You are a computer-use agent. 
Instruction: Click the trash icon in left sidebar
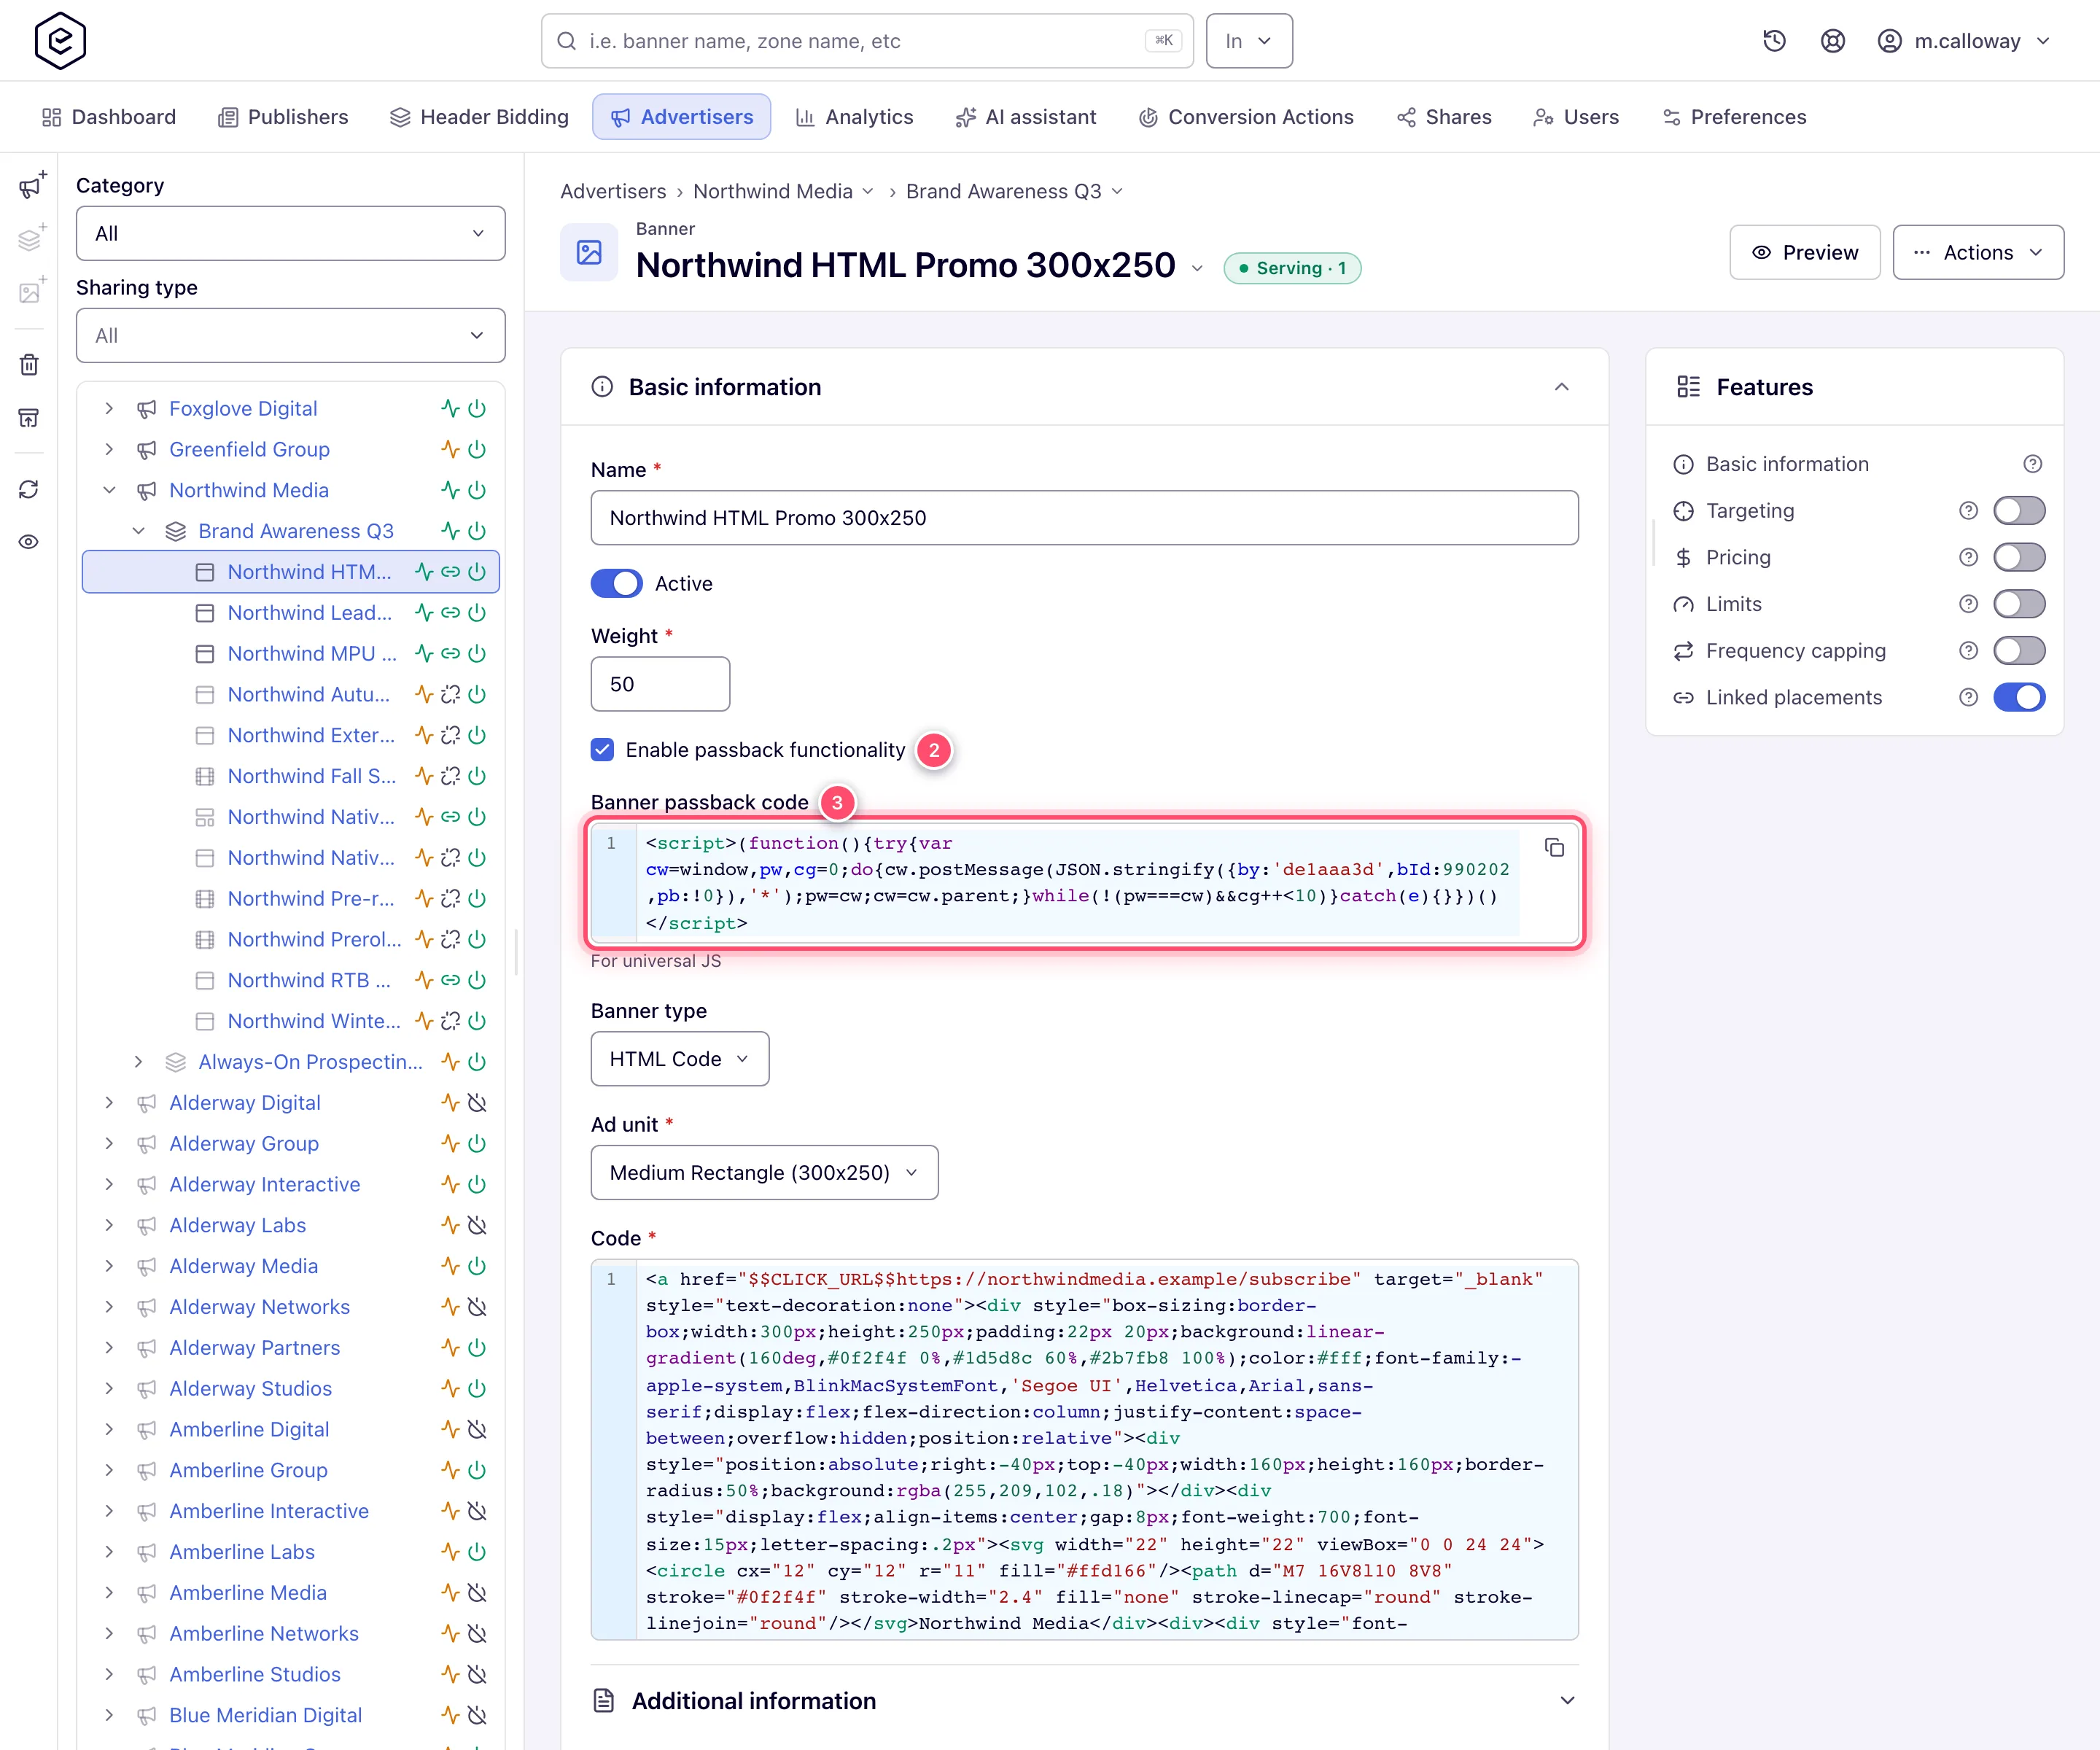click(x=29, y=365)
